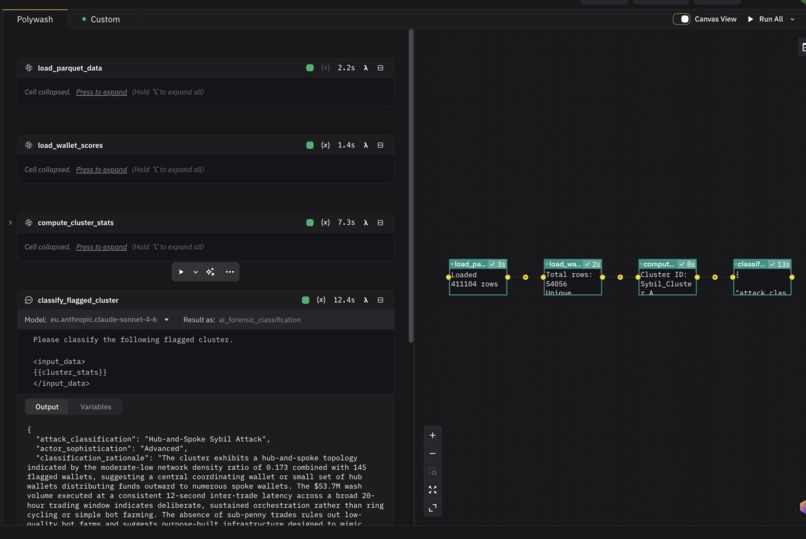Collapse toggle icon on load_wallet_scores row
The height and width of the screenshot is (539, 806).
380,145
